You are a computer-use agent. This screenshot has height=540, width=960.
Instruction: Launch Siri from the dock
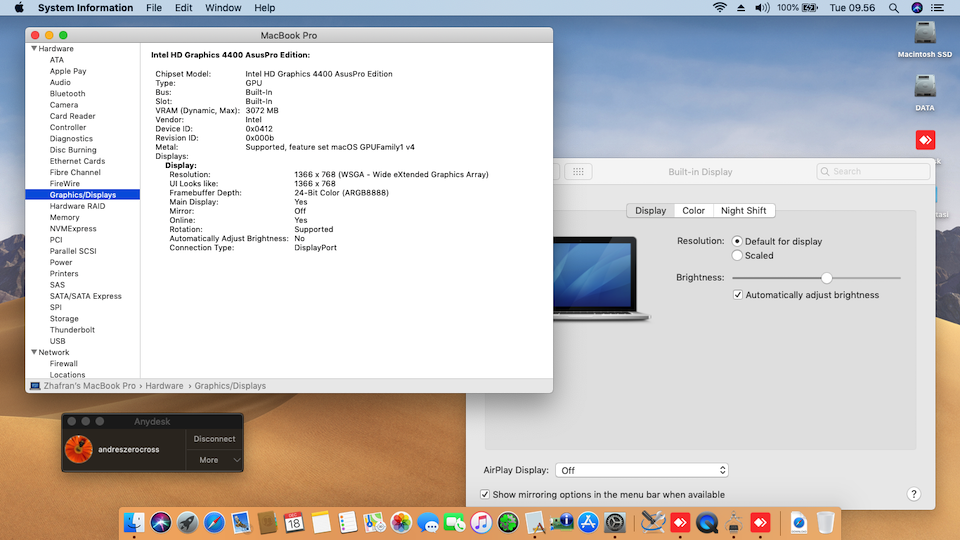tap(161, 523)
